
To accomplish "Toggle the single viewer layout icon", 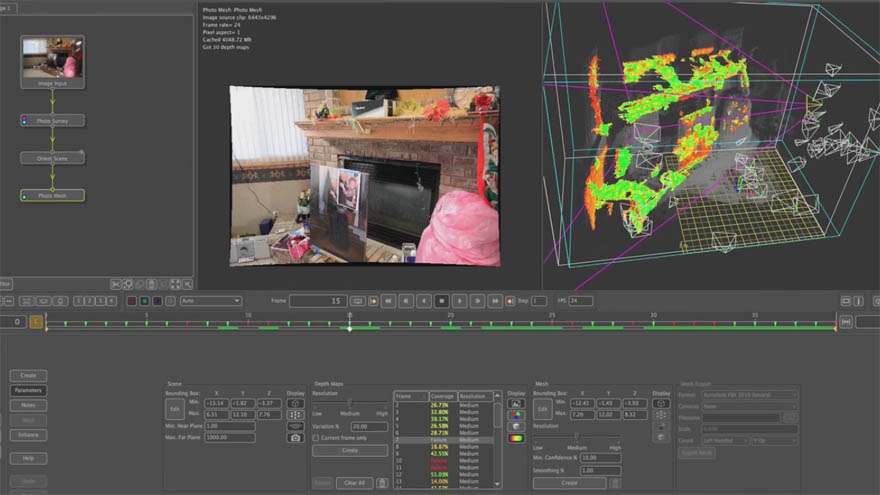I will [x=846, y=301].
